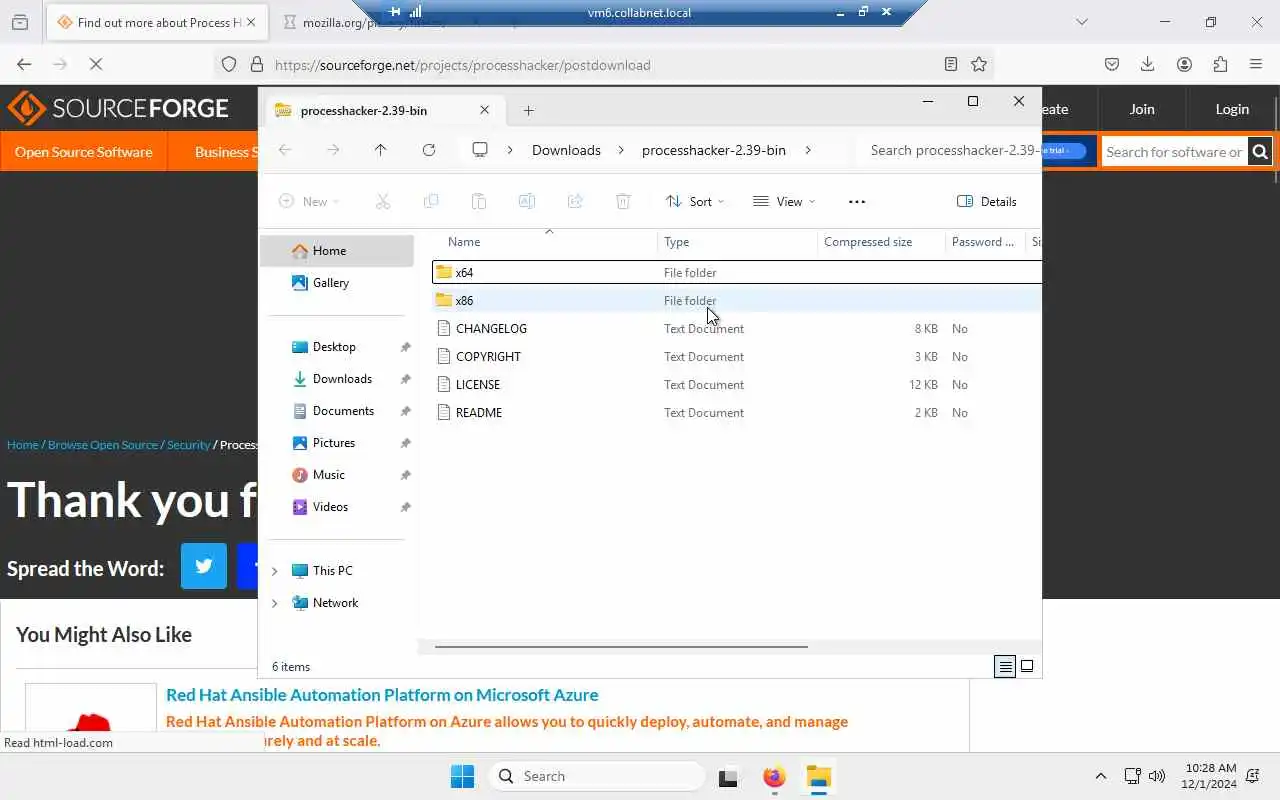Open Red Hat Ansible Automation Platform link

(382, 695)
